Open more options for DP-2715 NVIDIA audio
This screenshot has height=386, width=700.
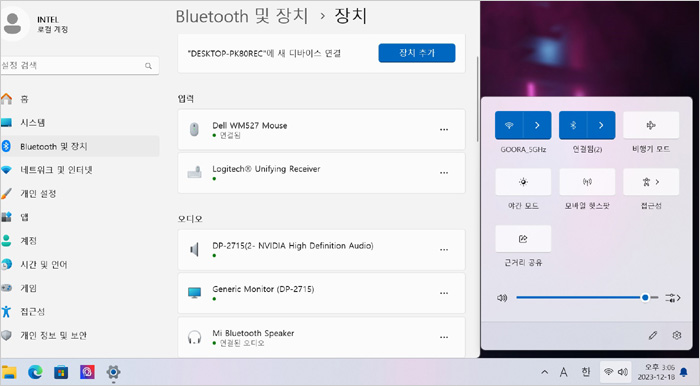point(444,250)
